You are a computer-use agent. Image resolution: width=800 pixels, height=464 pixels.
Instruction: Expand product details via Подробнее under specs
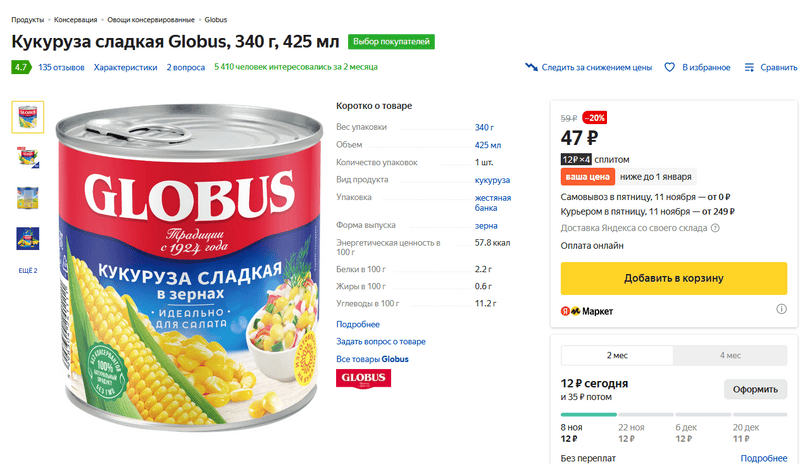click(x=357, y=324)
